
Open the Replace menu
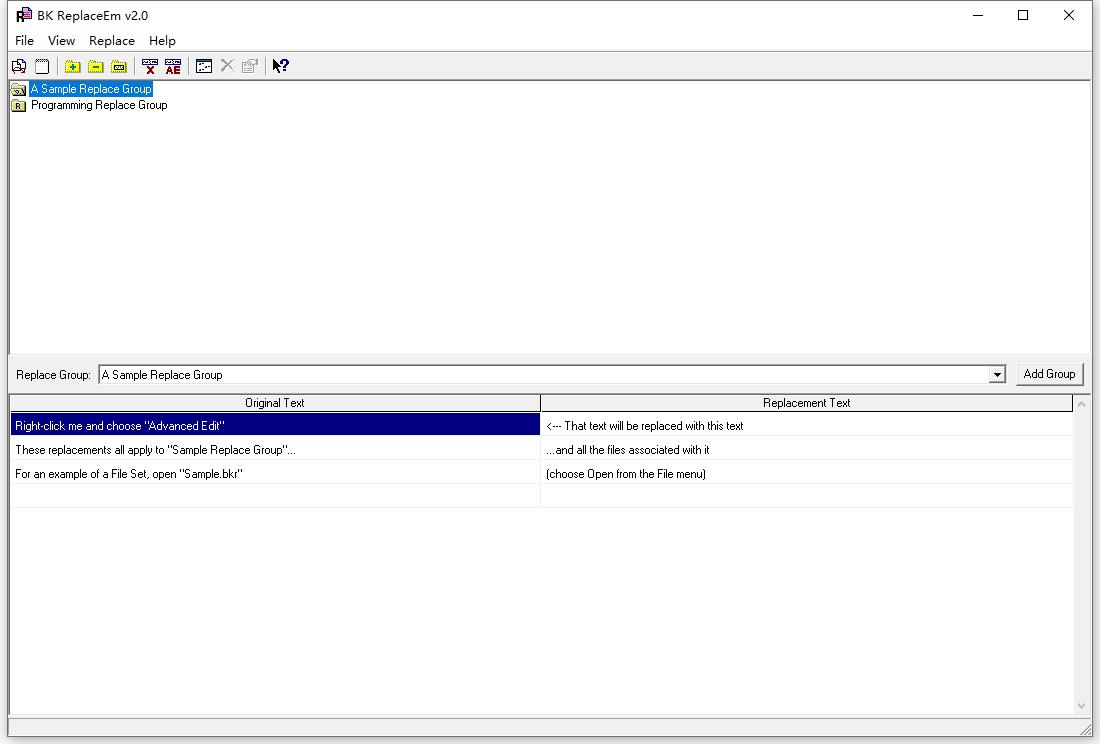pyautogui.click(x=112, y=41)
